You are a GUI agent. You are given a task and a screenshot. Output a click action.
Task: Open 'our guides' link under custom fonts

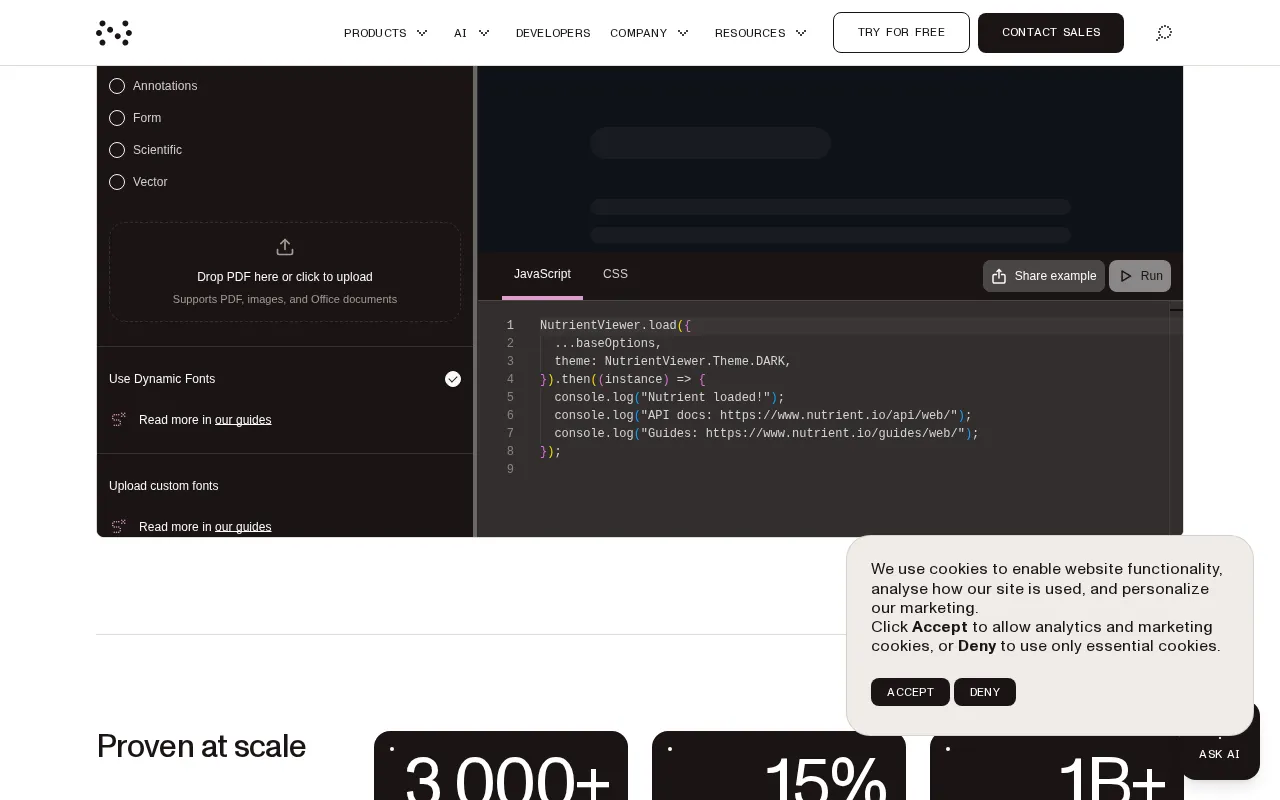click(243, 527)
